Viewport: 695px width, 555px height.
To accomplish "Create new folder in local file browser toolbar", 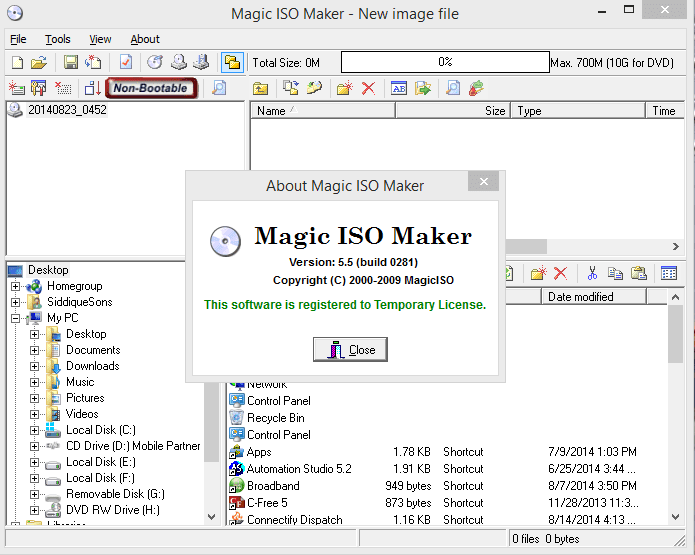I will (538, 273).
